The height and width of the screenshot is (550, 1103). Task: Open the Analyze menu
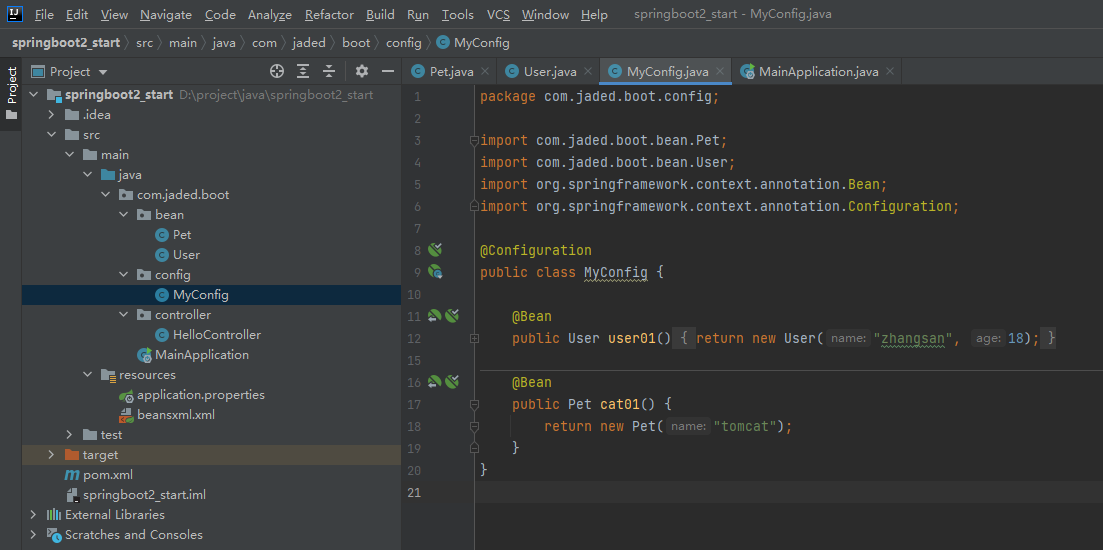(271, 15)
